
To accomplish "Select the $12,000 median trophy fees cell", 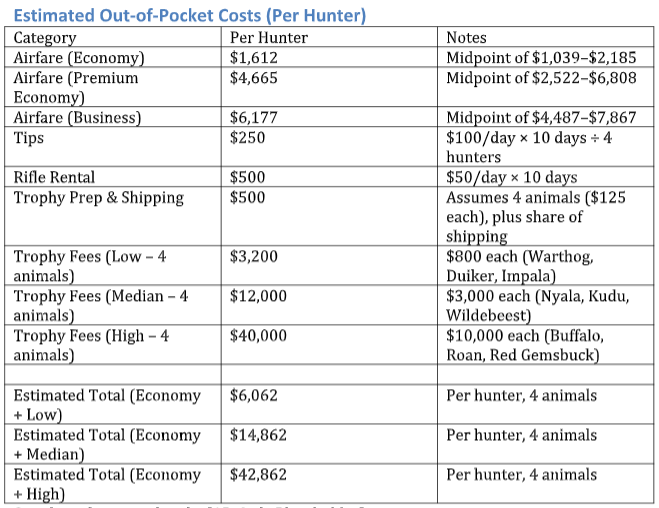I will 258,297.
